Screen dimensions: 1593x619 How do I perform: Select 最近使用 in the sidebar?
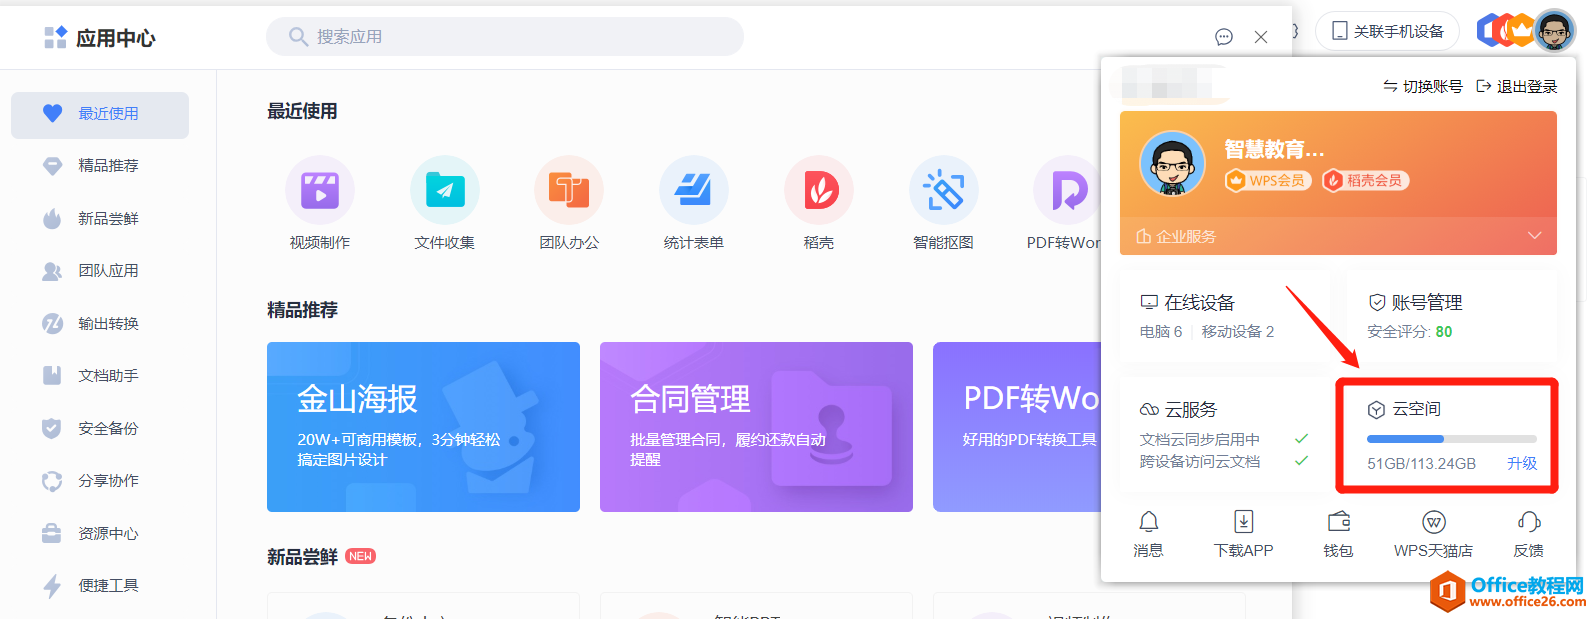[x=100, y=114]
